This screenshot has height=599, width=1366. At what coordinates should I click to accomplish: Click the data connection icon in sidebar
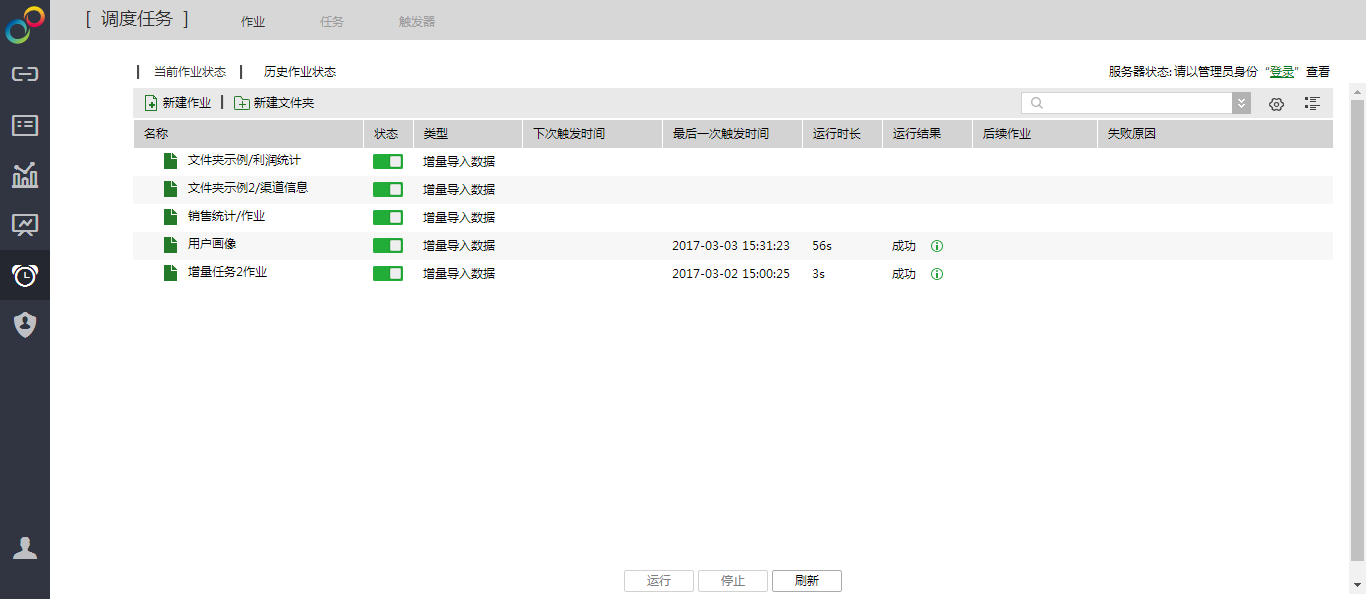25,74
